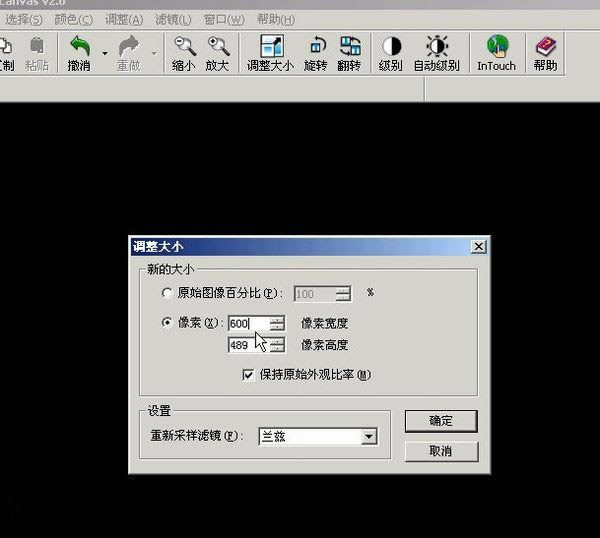Select the 调整大小 (Resize) toolbar icon

click(270, 46)
